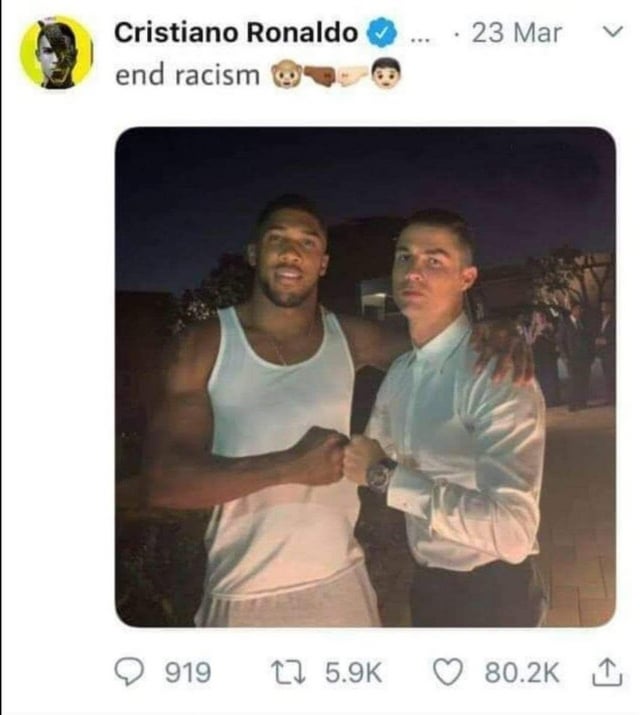Click the 5.9K retweets count

point(354,673)
